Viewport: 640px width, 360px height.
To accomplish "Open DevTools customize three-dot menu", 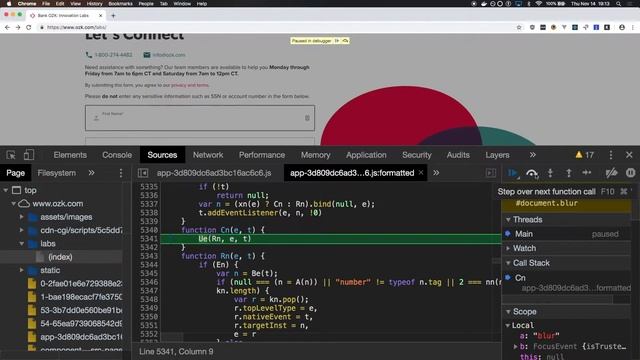I will point(611,155).
